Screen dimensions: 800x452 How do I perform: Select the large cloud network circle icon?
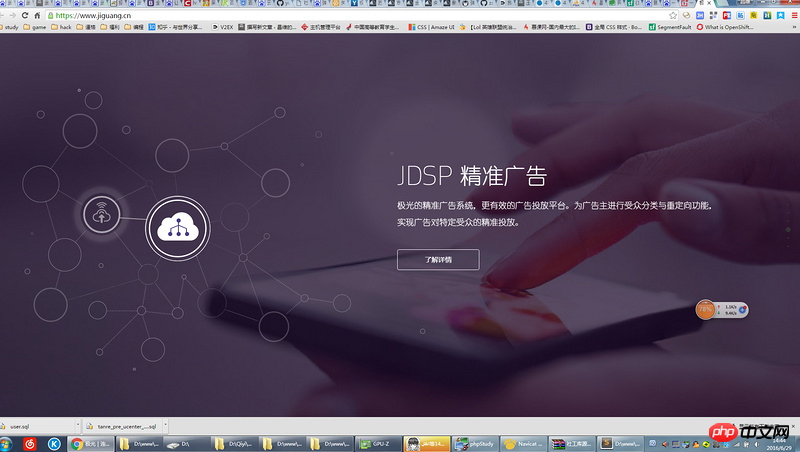(x=178, y=228)
